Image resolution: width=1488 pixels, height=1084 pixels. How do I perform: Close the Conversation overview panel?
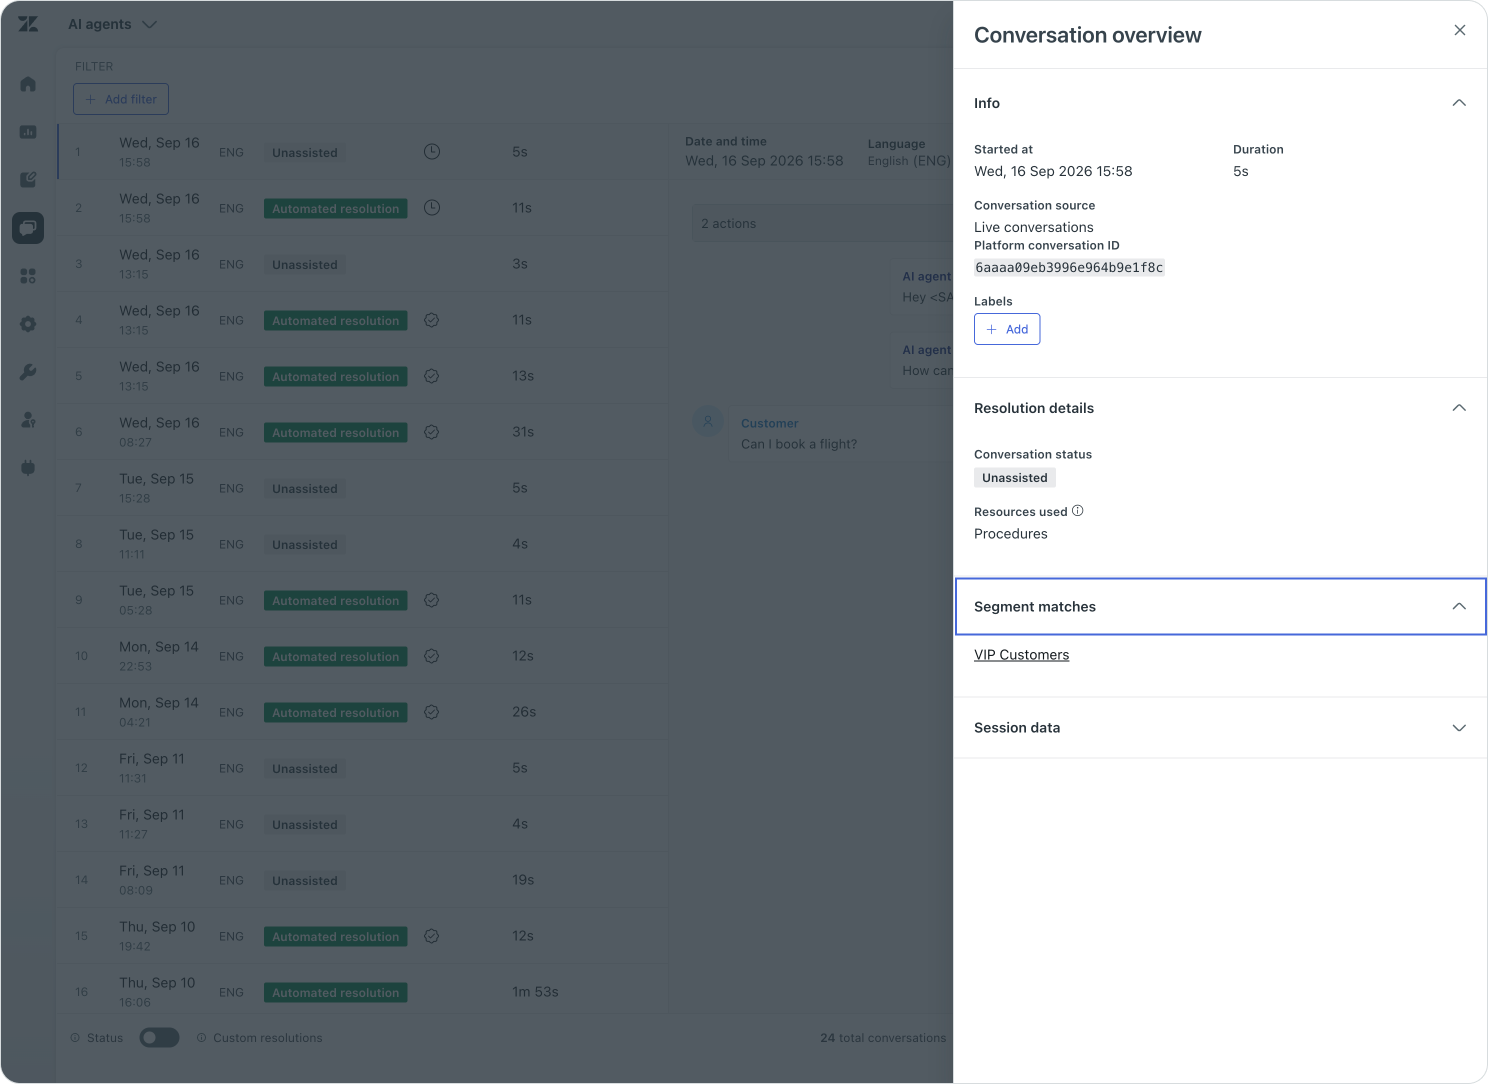pos(1460,30)
